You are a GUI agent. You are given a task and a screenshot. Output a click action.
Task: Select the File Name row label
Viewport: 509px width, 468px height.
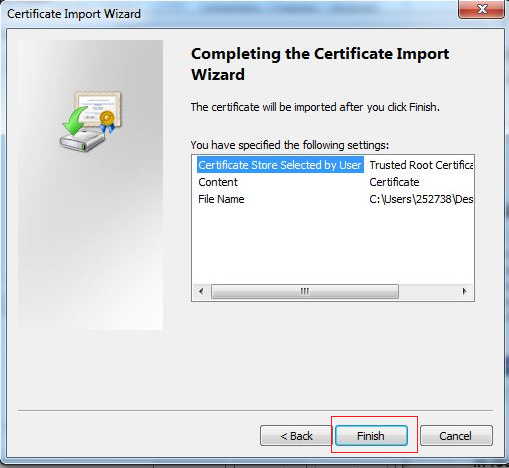pos(221,199)
